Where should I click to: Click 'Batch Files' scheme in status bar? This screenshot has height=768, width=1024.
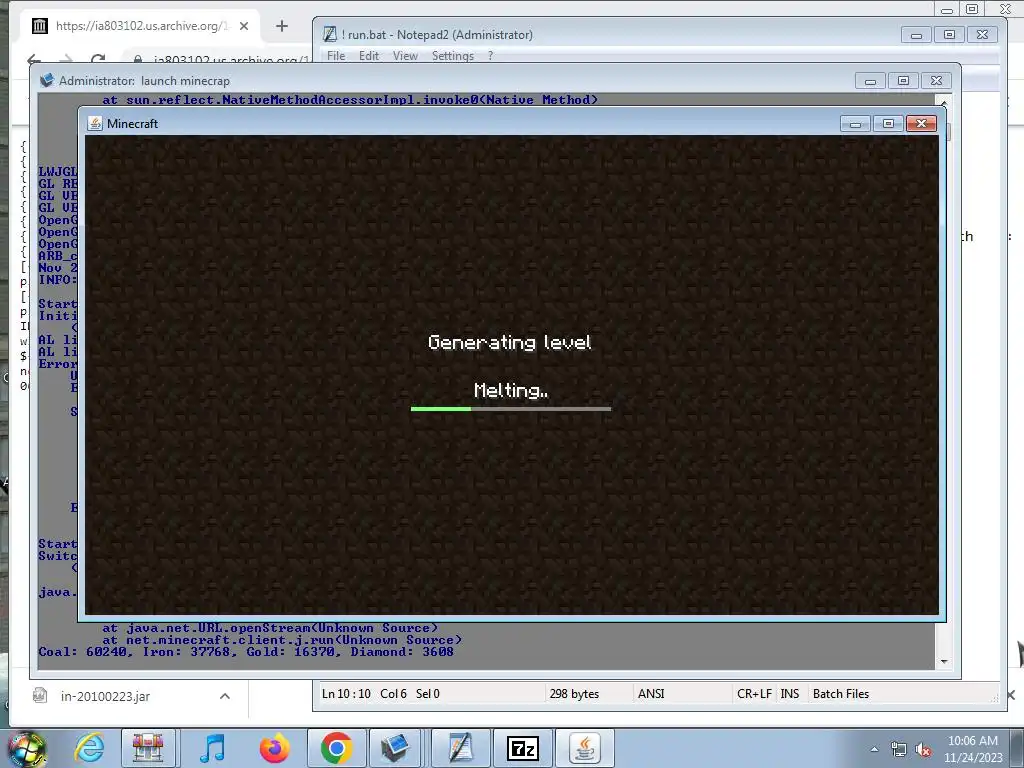coord(840,694)
